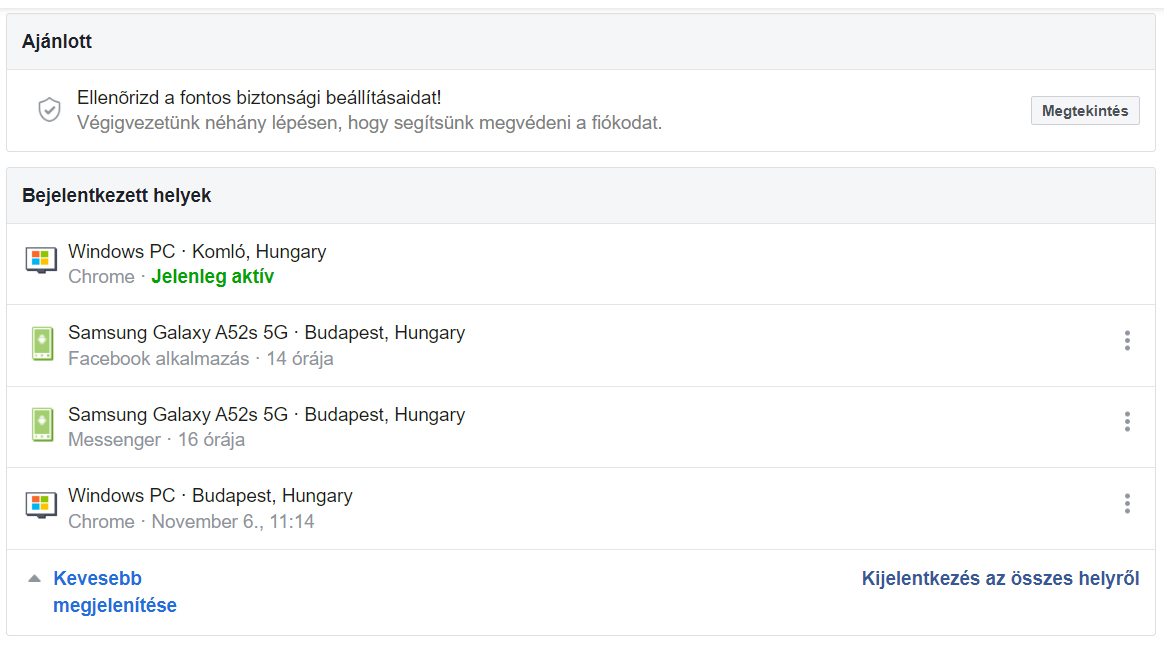This screenshot has height=645, width=1164.
Task: Click the collapse triangle arrow icon
Action: click(34, 578)
